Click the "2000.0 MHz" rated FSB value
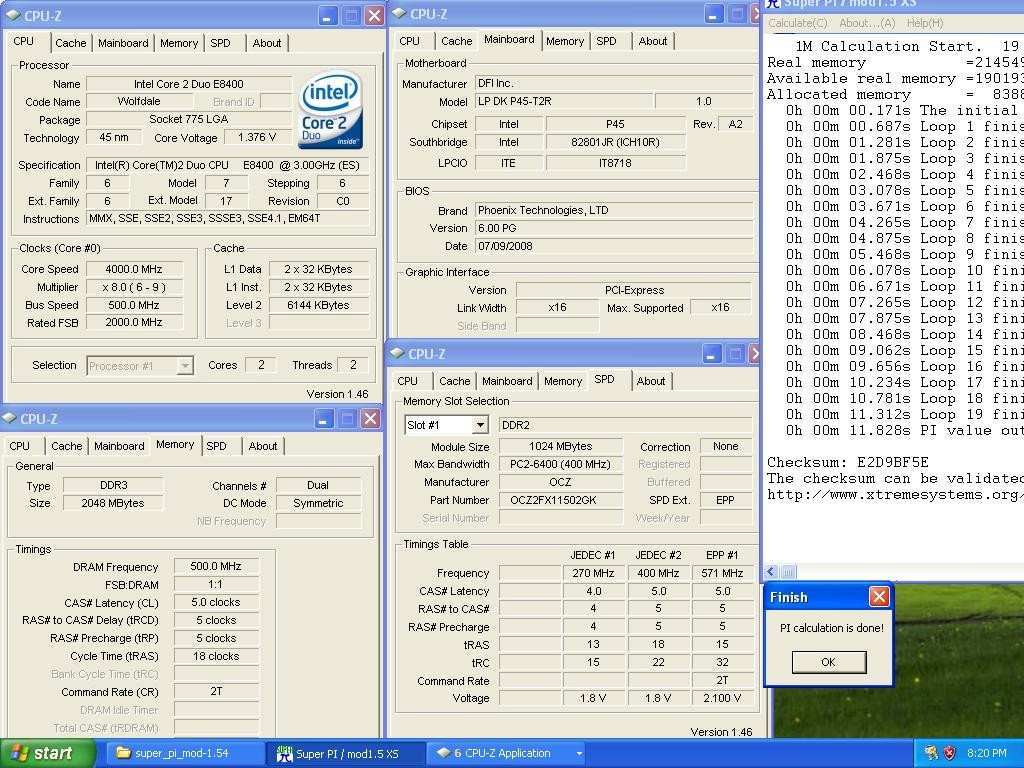This screenshot has width=1024, height=768. pyautogui.click(x=135, y=323)
